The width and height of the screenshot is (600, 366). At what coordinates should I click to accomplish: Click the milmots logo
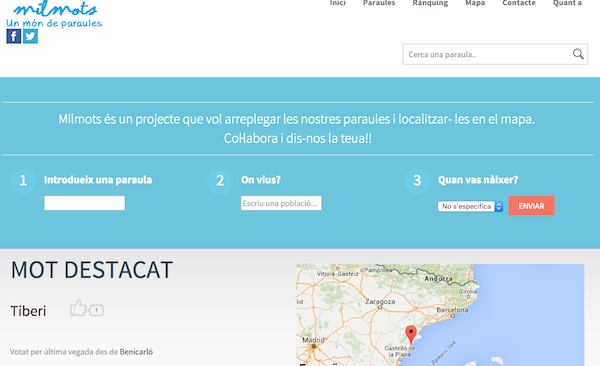tap(54, 14)
